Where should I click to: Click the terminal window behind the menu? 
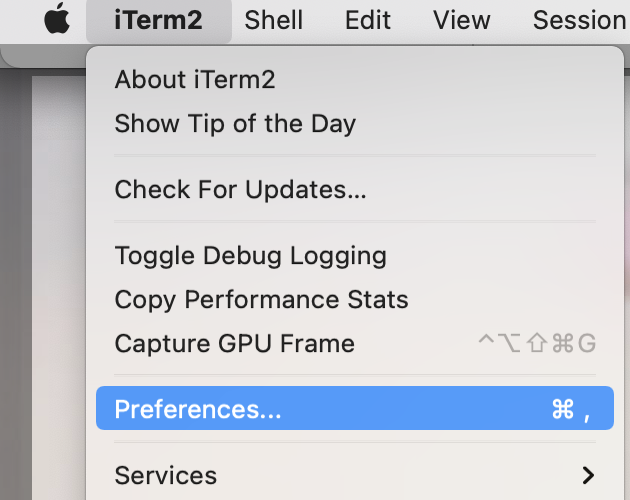(58, 281)
